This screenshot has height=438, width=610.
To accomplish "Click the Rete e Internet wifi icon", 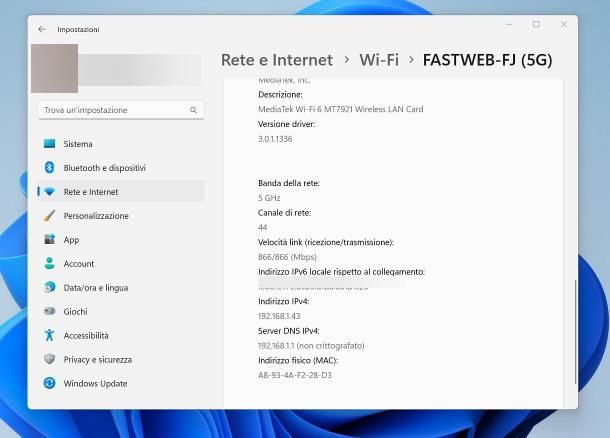I will pos(49,192).
